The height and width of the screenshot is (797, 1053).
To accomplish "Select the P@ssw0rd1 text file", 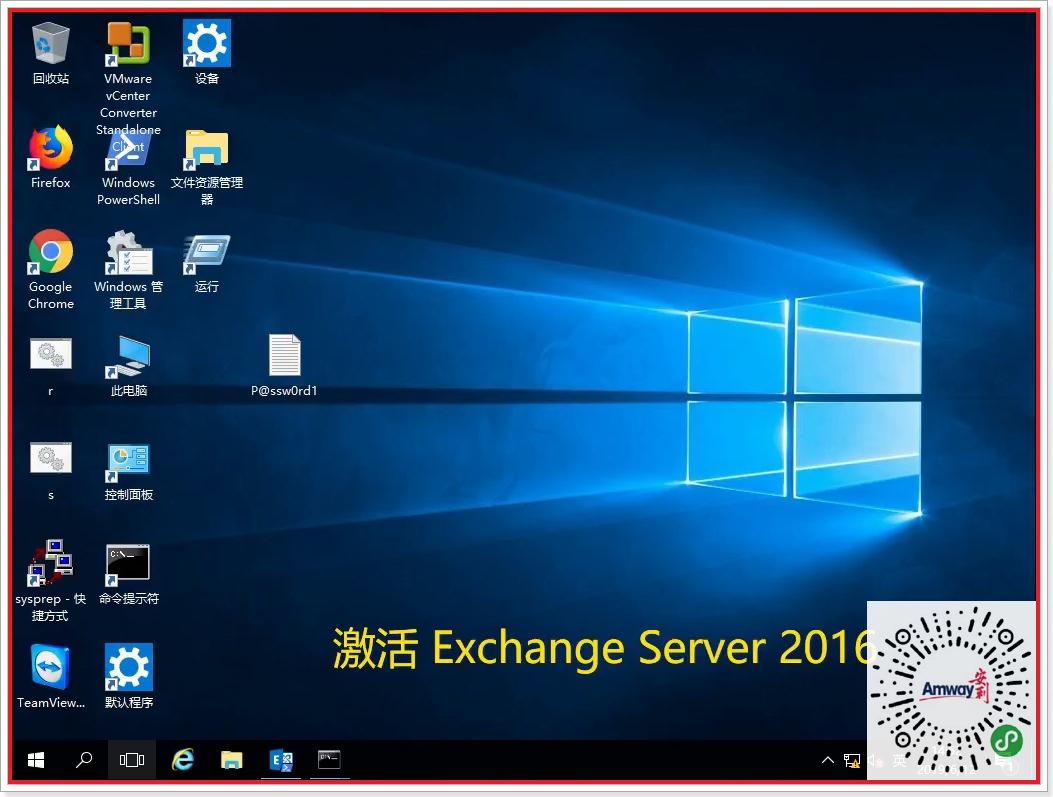I will pyautogui.click(x=284, y=365).
